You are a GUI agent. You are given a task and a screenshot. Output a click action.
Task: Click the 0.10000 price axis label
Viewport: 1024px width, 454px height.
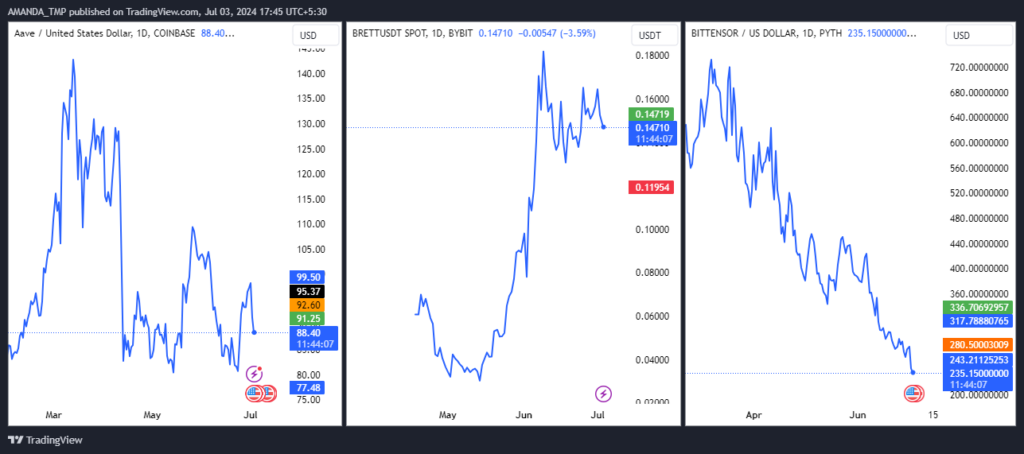click(652, 230)
